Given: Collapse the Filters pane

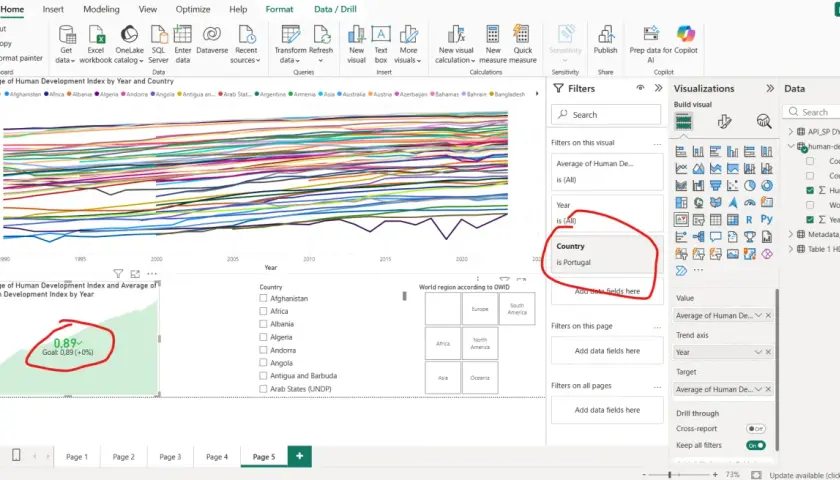Looking at the screenshot, I should [658, 88].
